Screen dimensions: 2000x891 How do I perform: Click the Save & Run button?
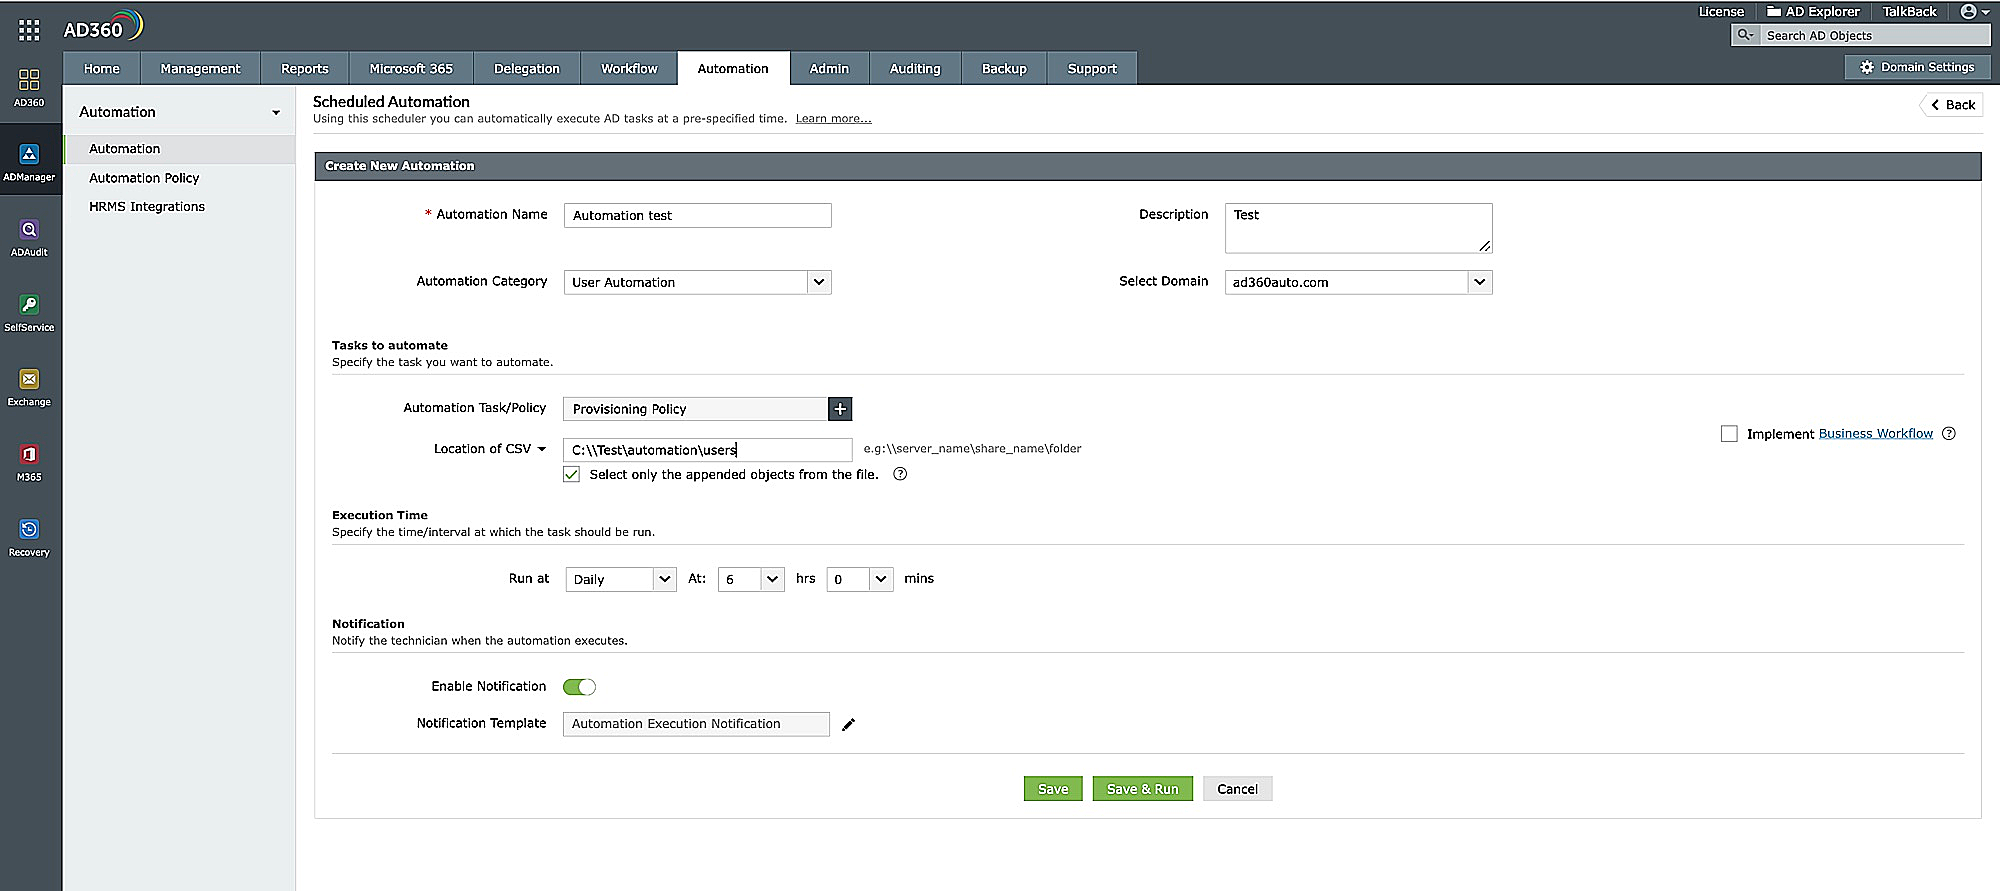[x=1142, y=789]
